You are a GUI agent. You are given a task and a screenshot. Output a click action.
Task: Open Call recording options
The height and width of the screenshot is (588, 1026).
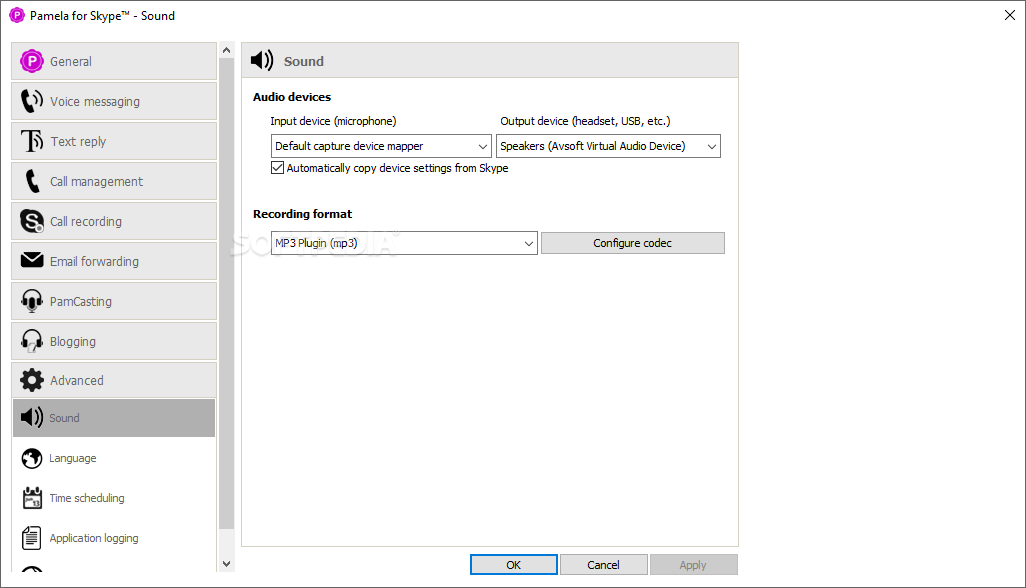(114, 221)
